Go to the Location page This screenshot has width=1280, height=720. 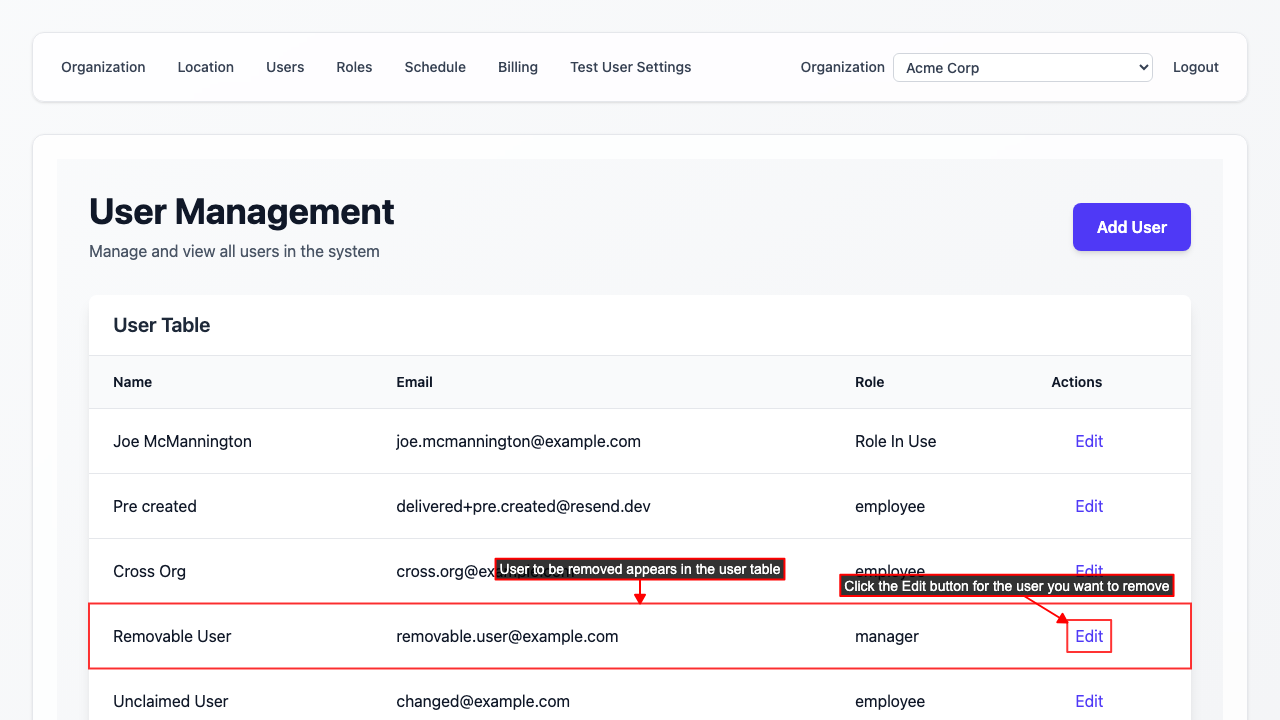tap(206, 67)
